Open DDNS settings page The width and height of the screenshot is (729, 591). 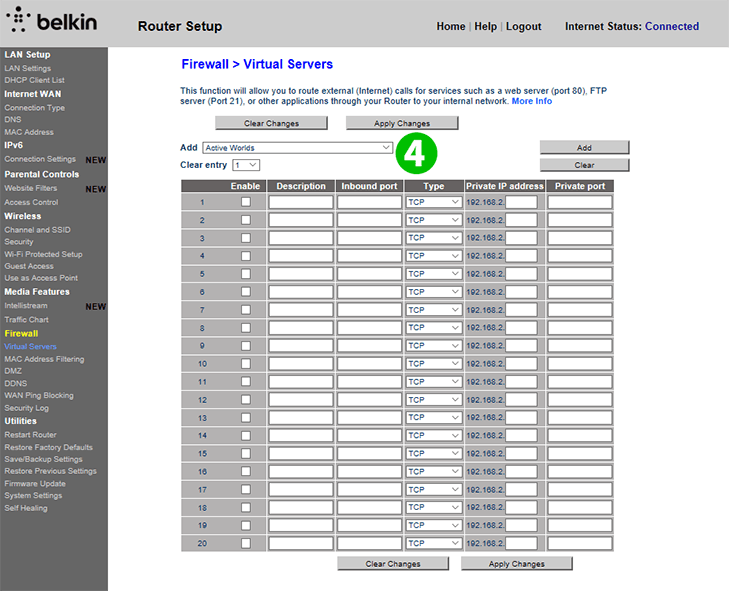pyautogui.click(x=15, y=384)
